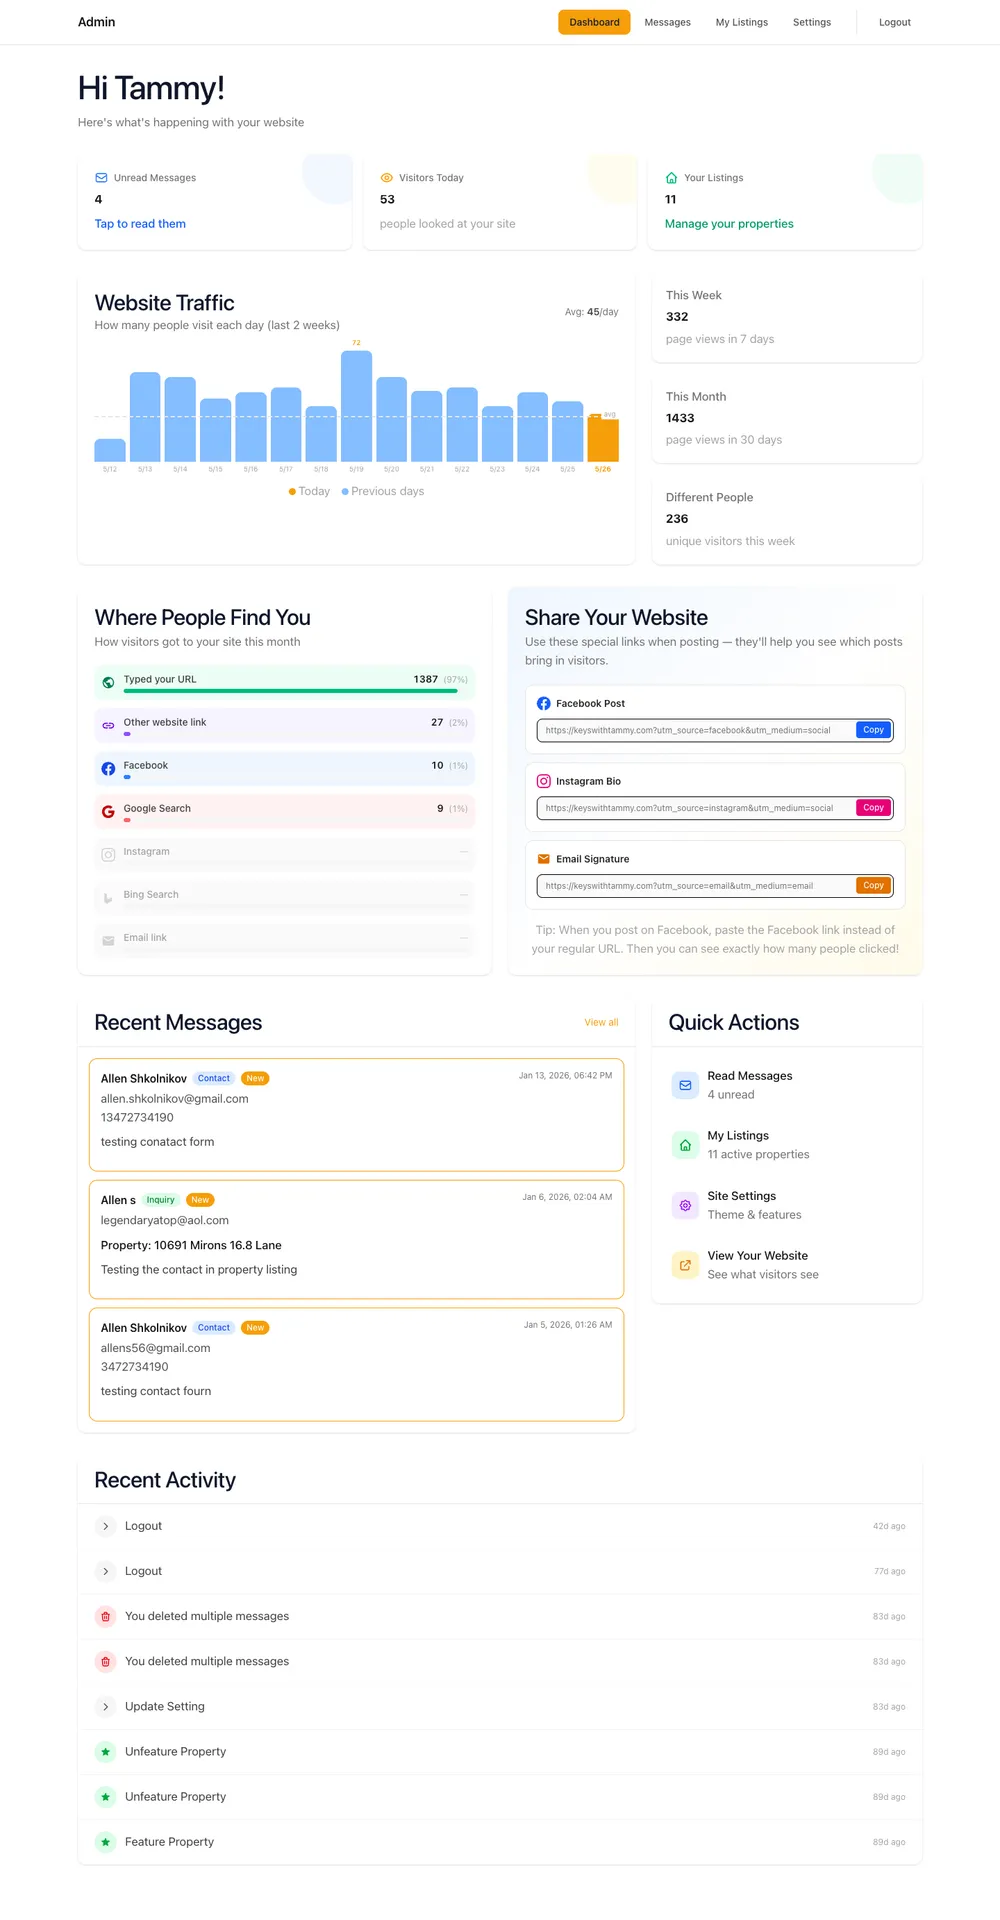Expand the 77d ago Logout activity chevron

pyautogui.click(x=105, y=1571)
